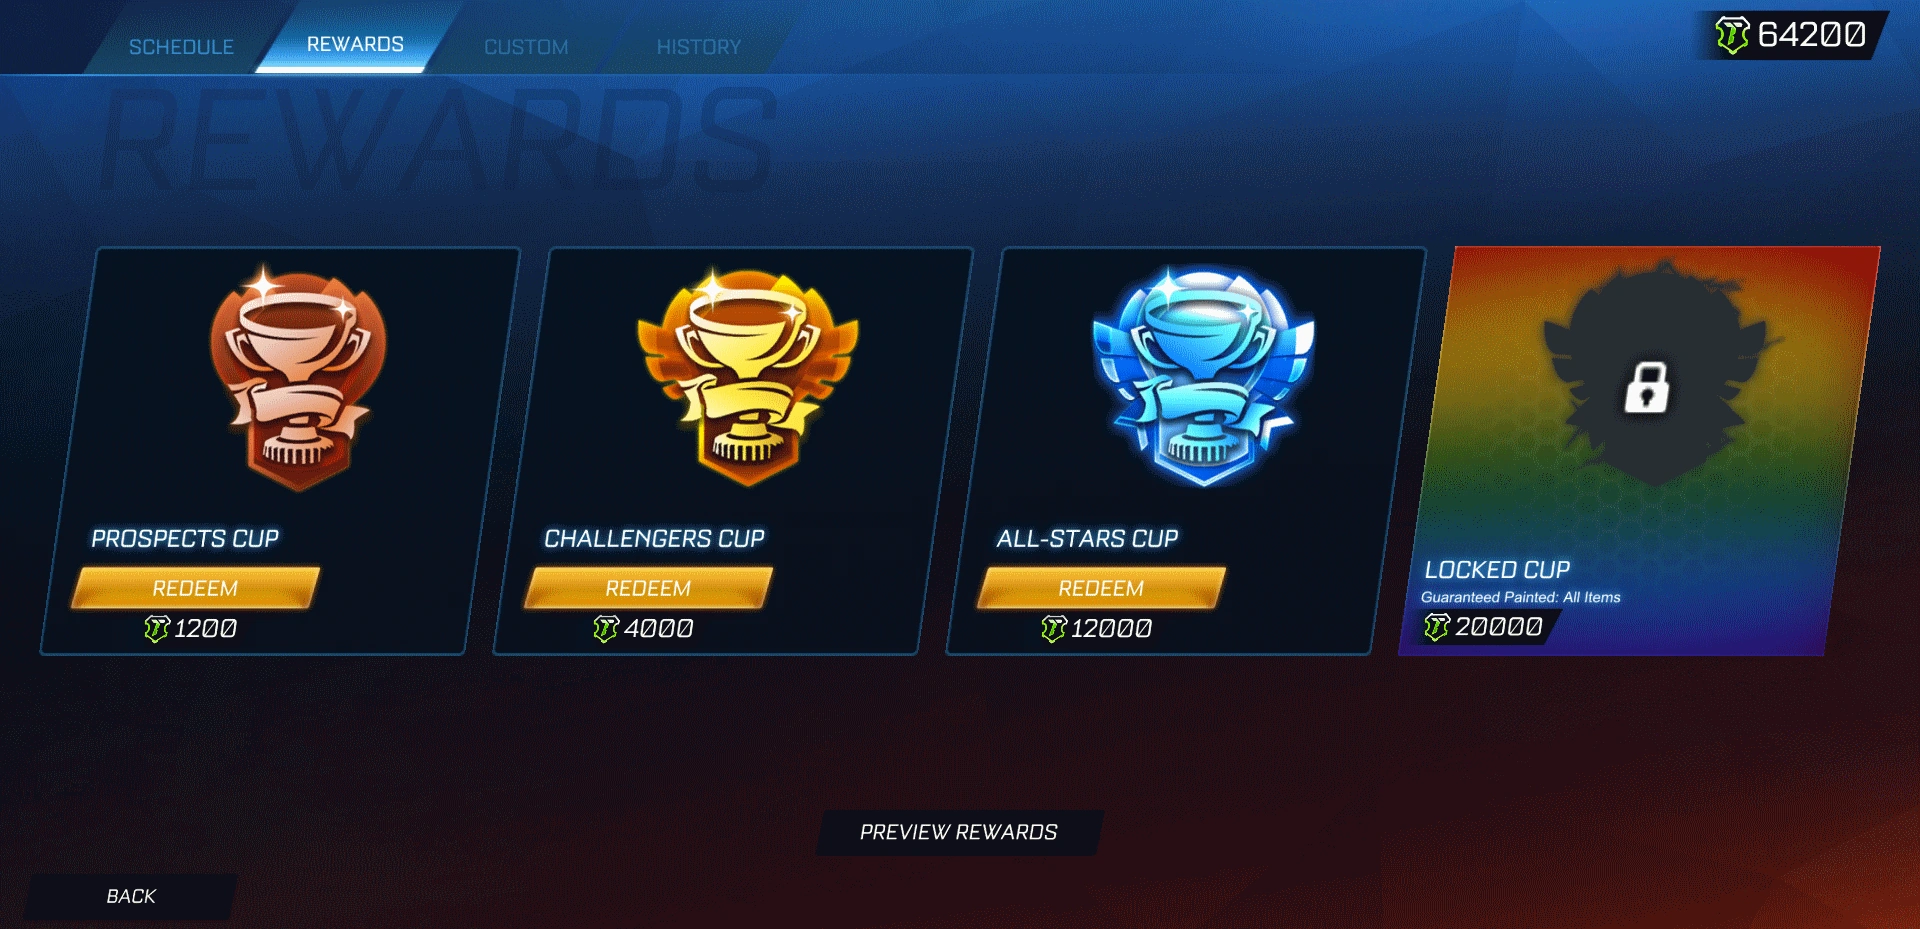Redeem the Prospects Cup reward
This screenshot has width=1920, height=929.
click(196, 588)
